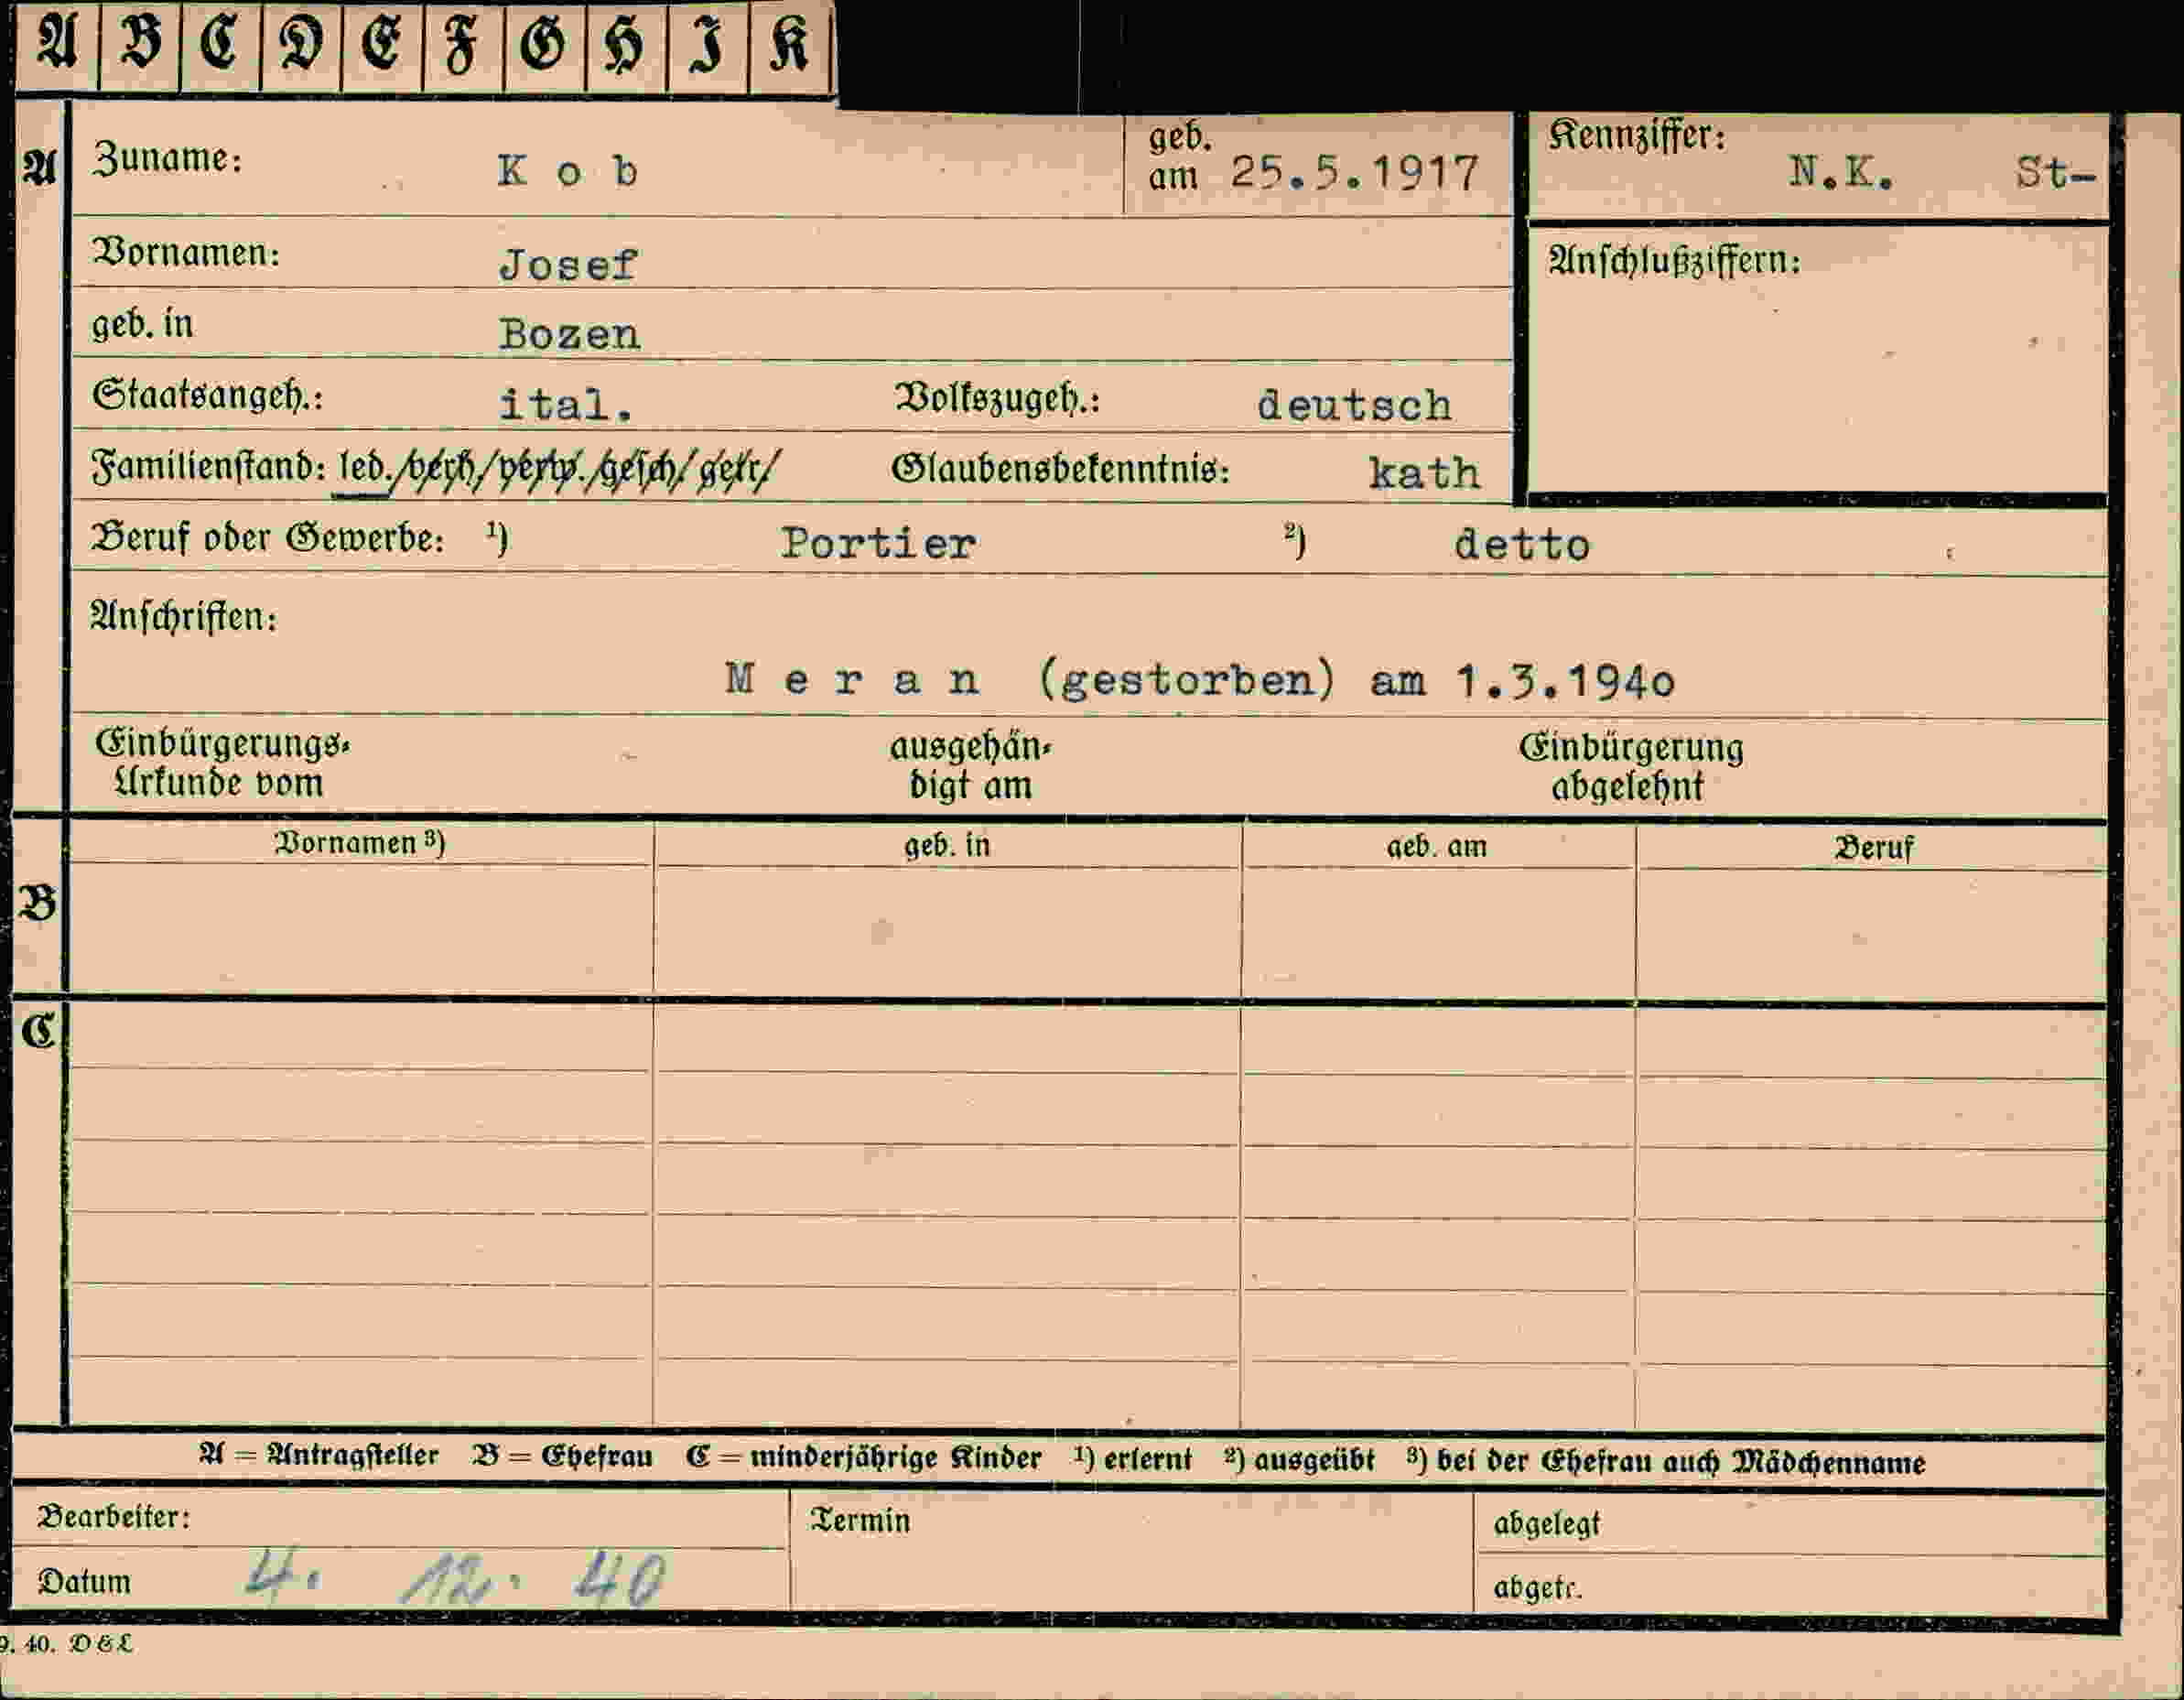Click the death date '1.3.1940'
This screenshot has height=1700, width=2184.
pyautogui.click(x=1565, y=681)
